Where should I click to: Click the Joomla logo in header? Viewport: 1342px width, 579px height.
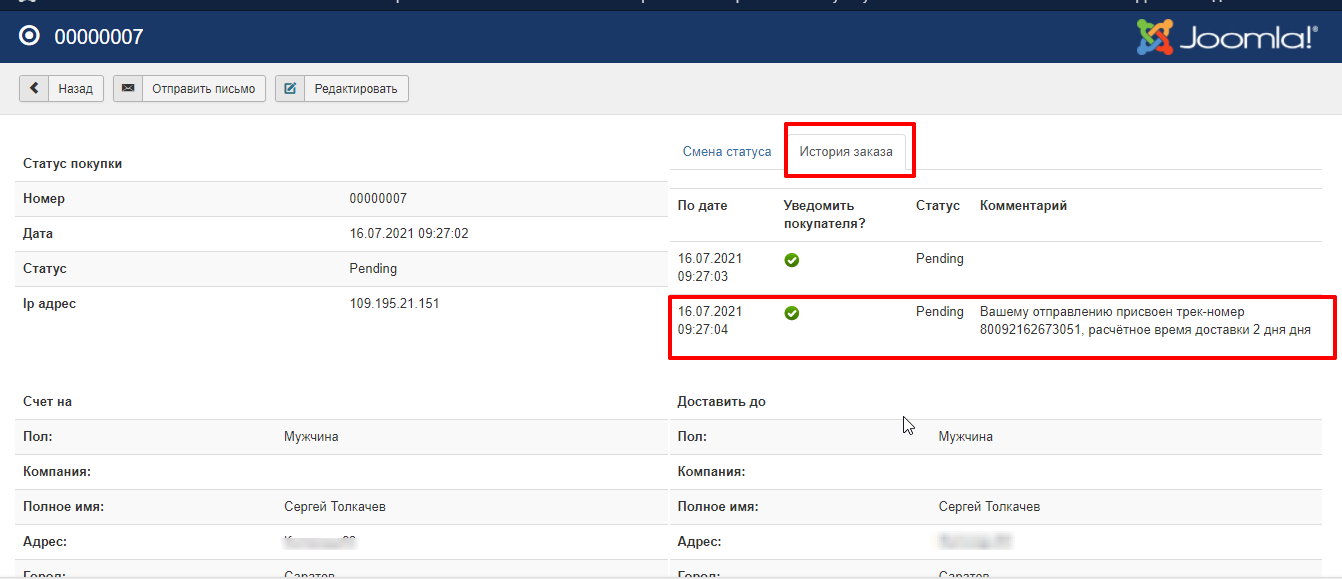click(1226, 38)
